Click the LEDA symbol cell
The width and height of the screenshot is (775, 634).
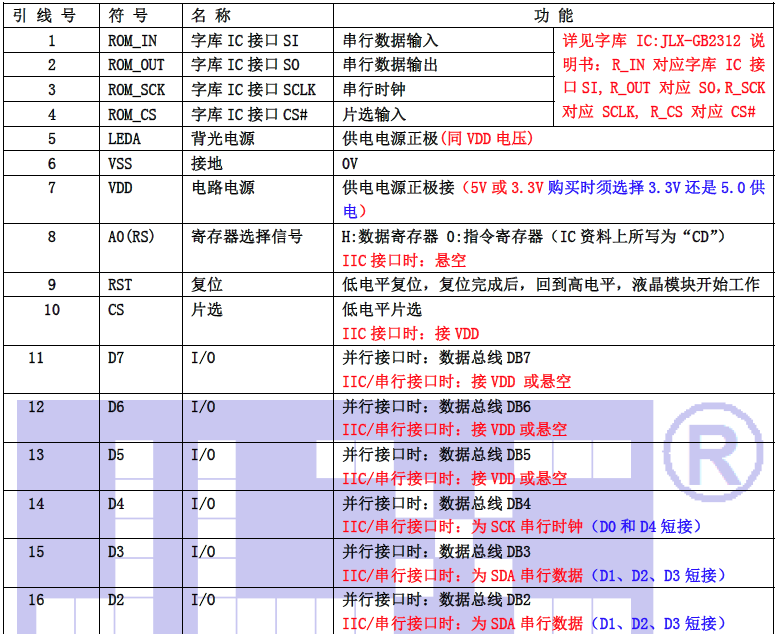(124, 139)
